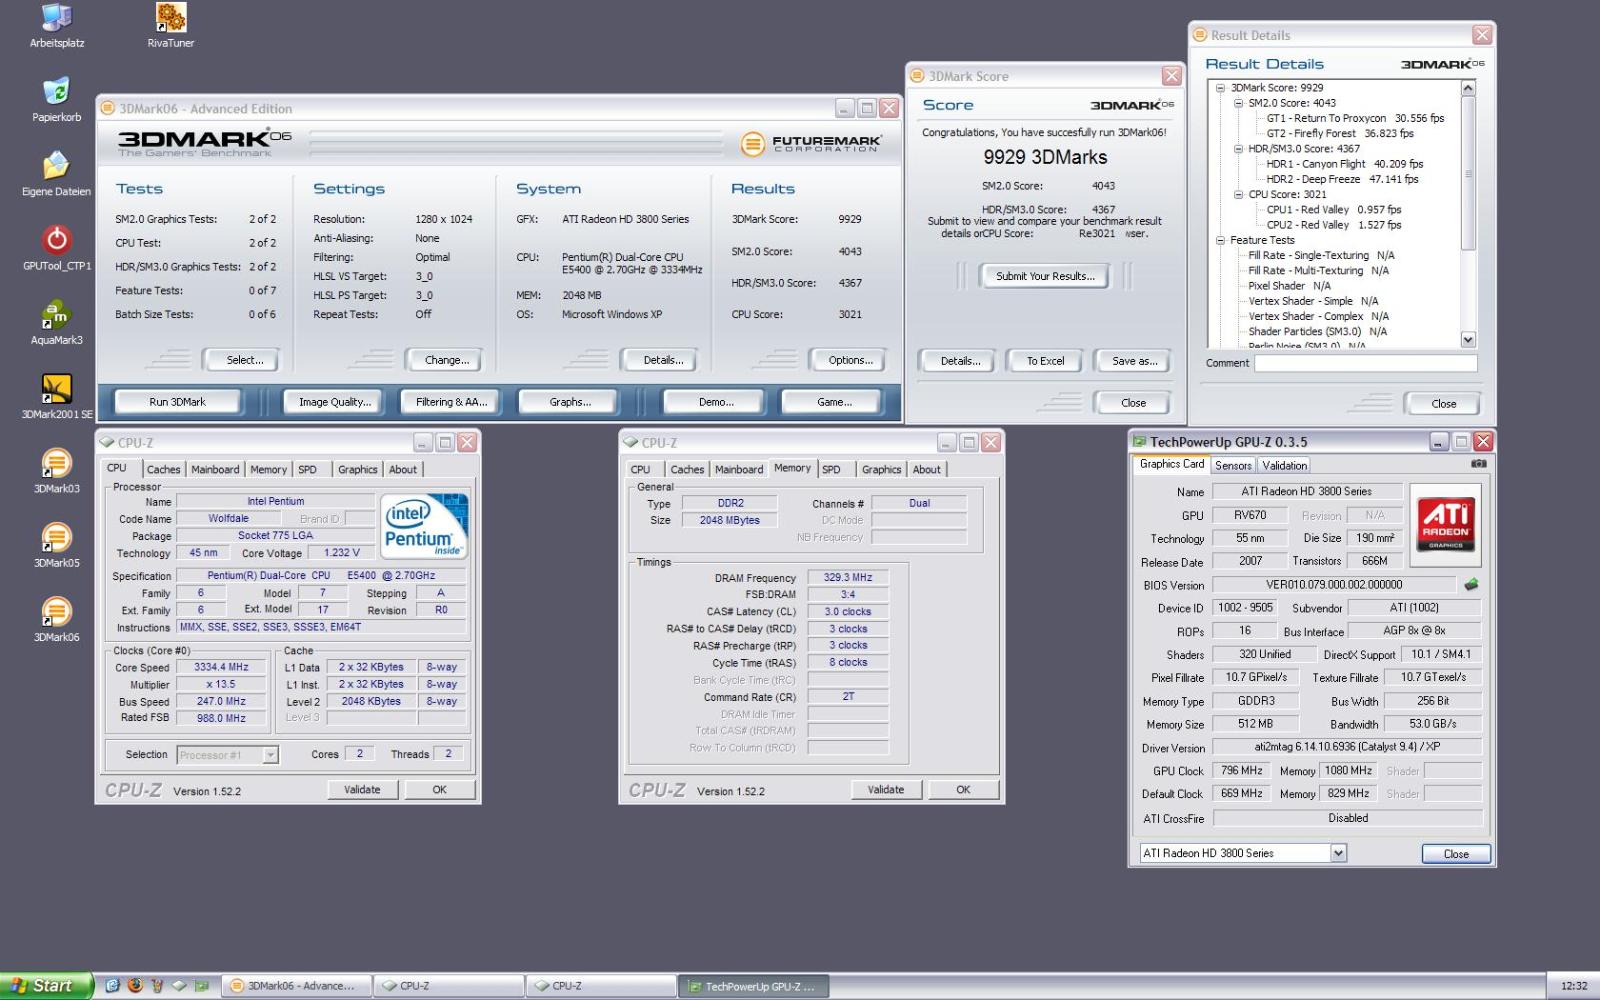Click the Save as button in Score window
This screenshot has height=1000, width=1600.
tap(1134, 361)
